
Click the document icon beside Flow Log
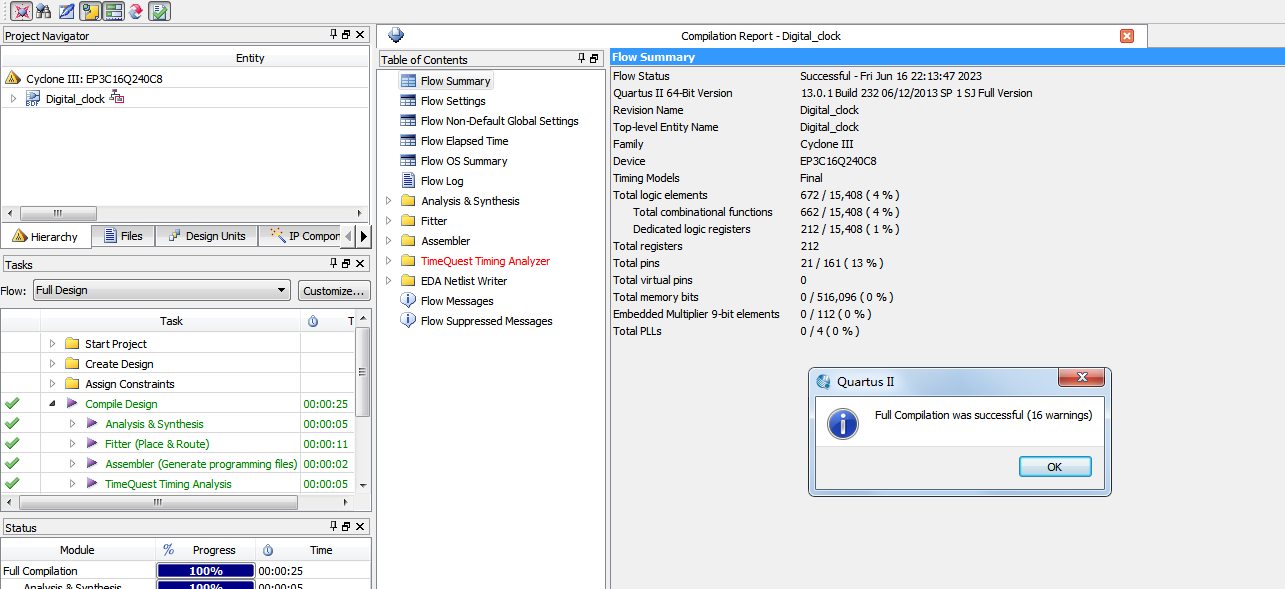408,181
